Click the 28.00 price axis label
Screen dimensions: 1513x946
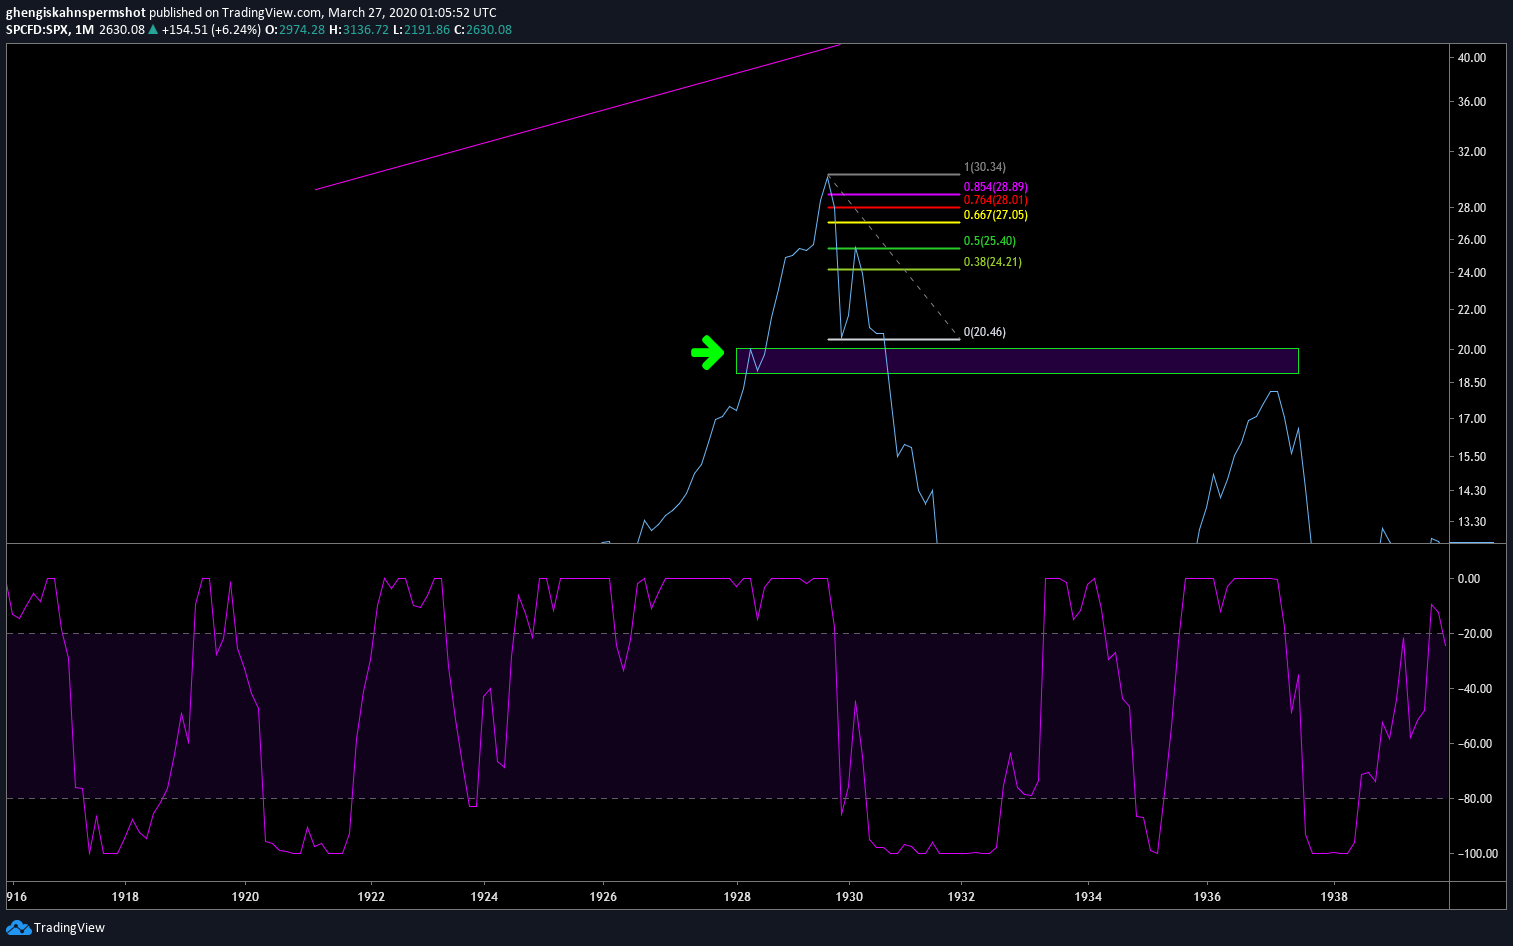tap(1472, 208)
